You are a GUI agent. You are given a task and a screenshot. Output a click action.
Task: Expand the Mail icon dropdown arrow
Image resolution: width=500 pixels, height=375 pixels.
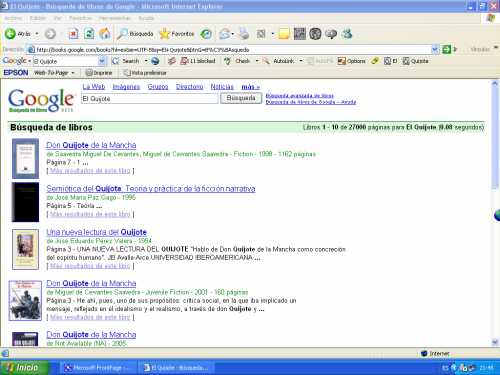click(x=233, y=34)
